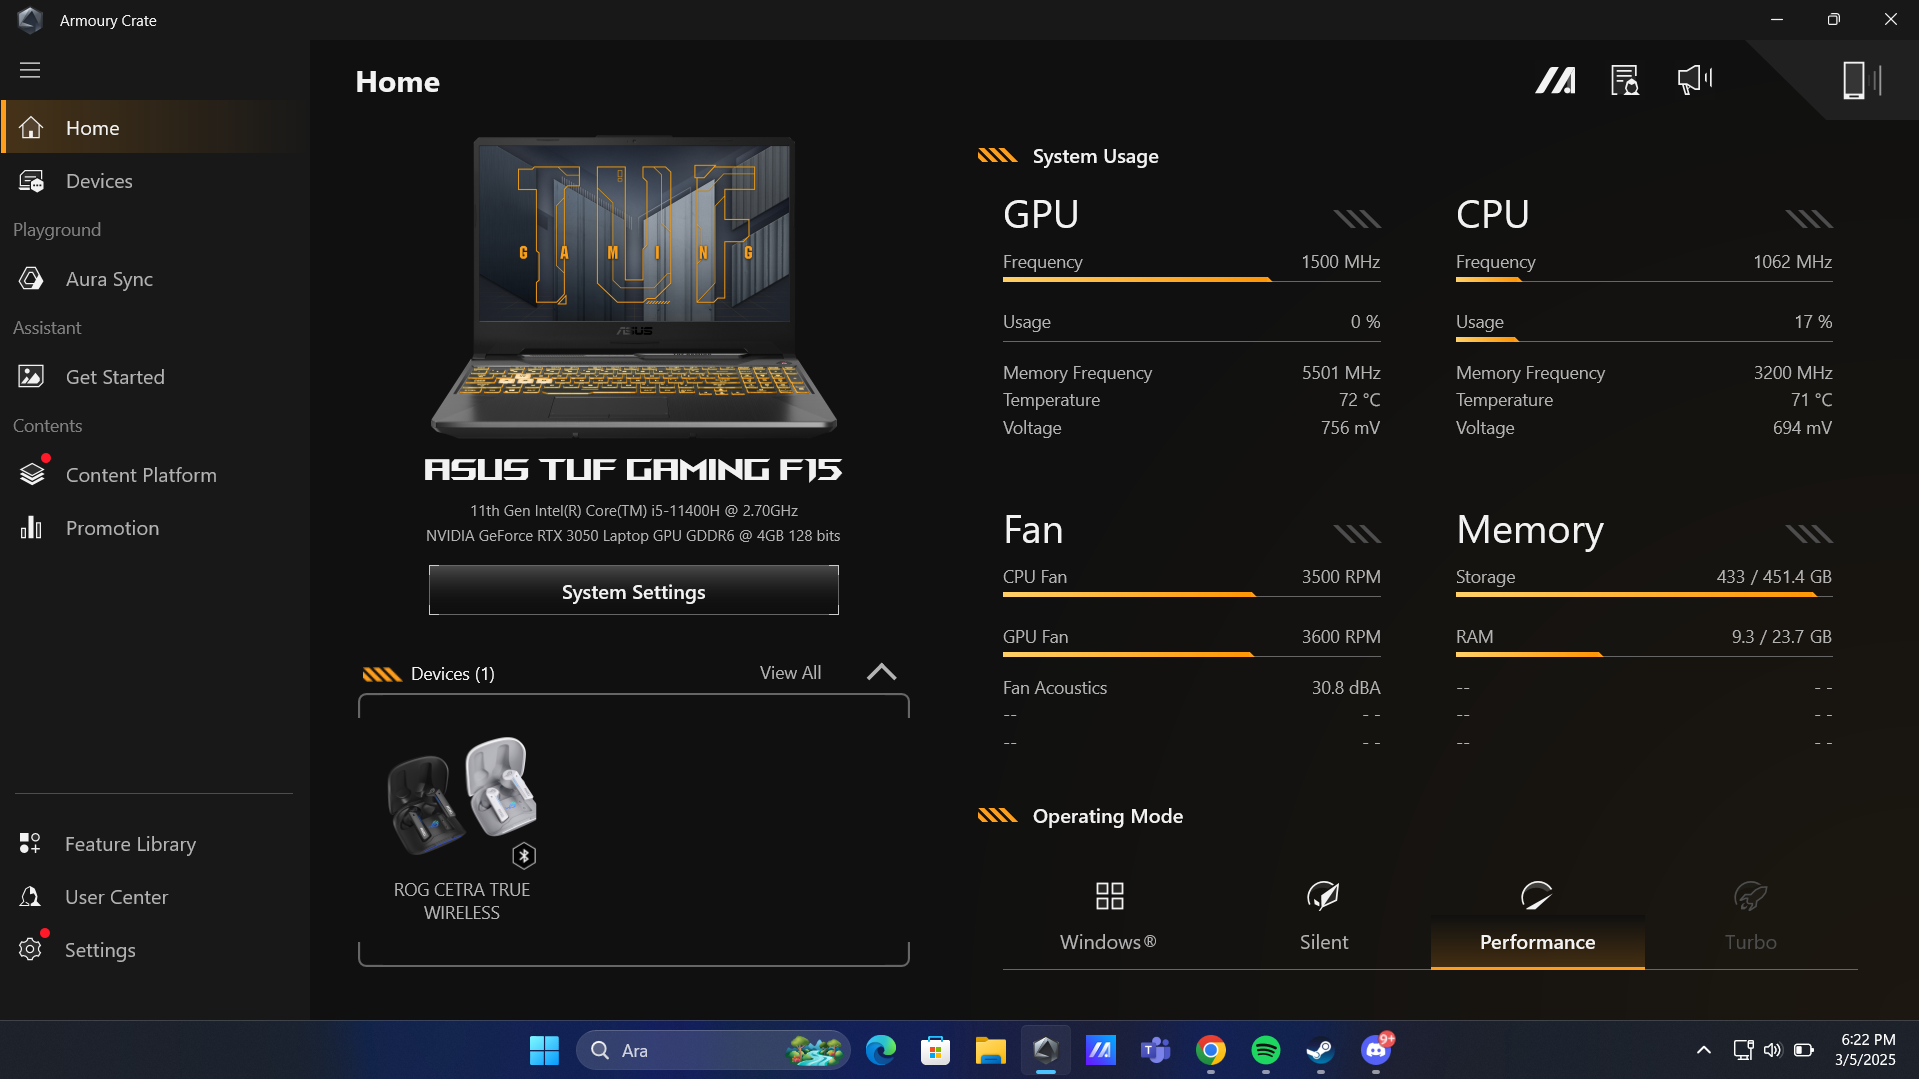Image resolution: width=1919 pixels, height=1079 pixels.
Task: Click the Bluetooth badge on the earbuds
Action: 524,856
